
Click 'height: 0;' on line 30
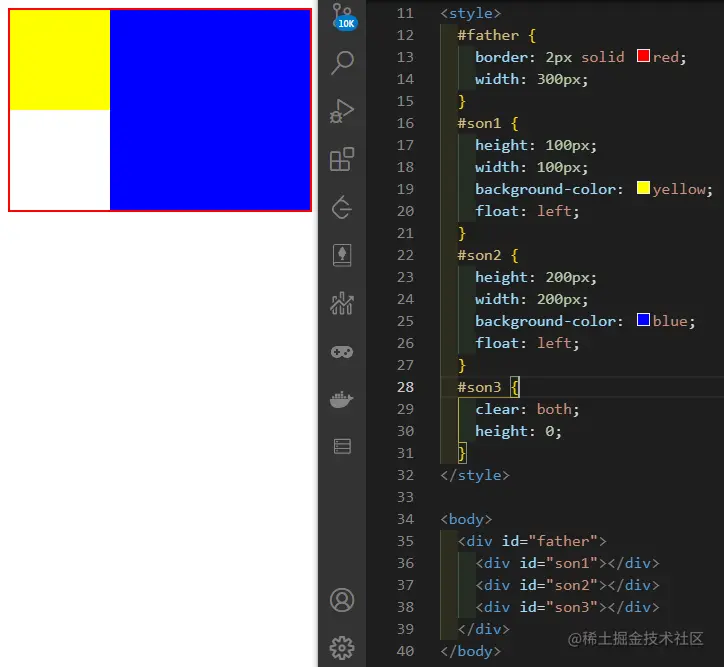click(518, 431)
